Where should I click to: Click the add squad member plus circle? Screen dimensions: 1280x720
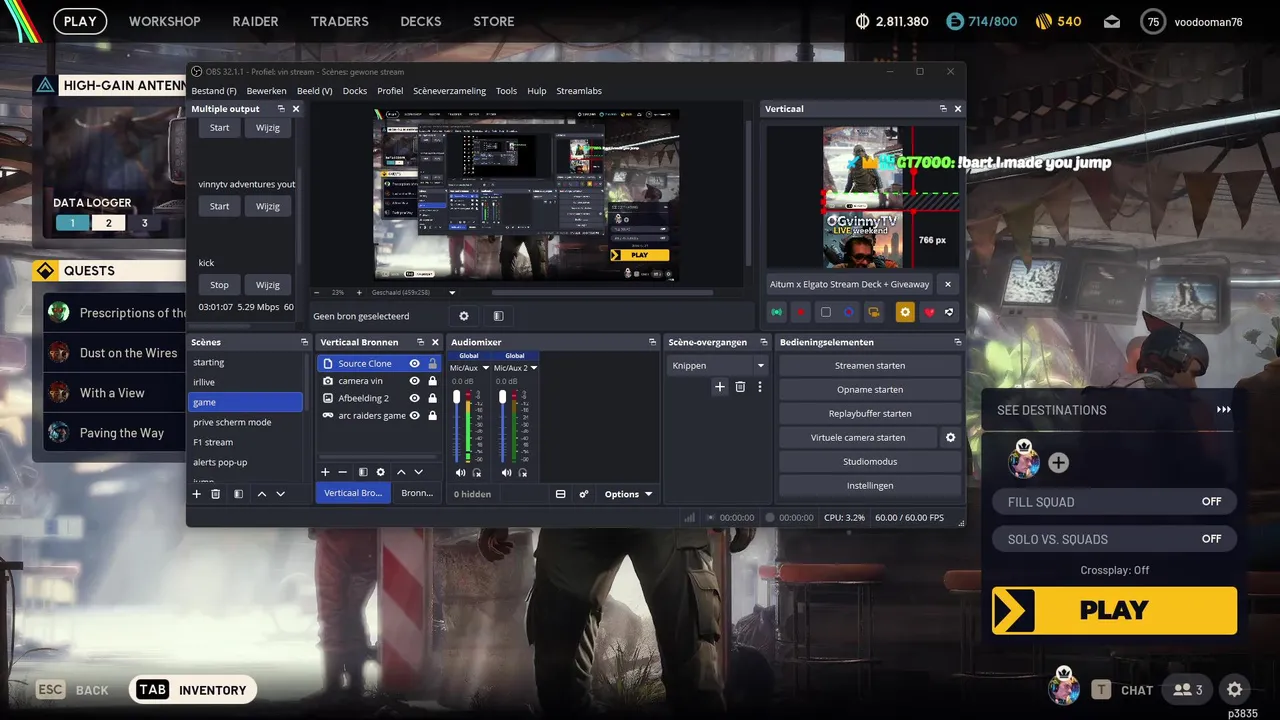point(1058,462)
